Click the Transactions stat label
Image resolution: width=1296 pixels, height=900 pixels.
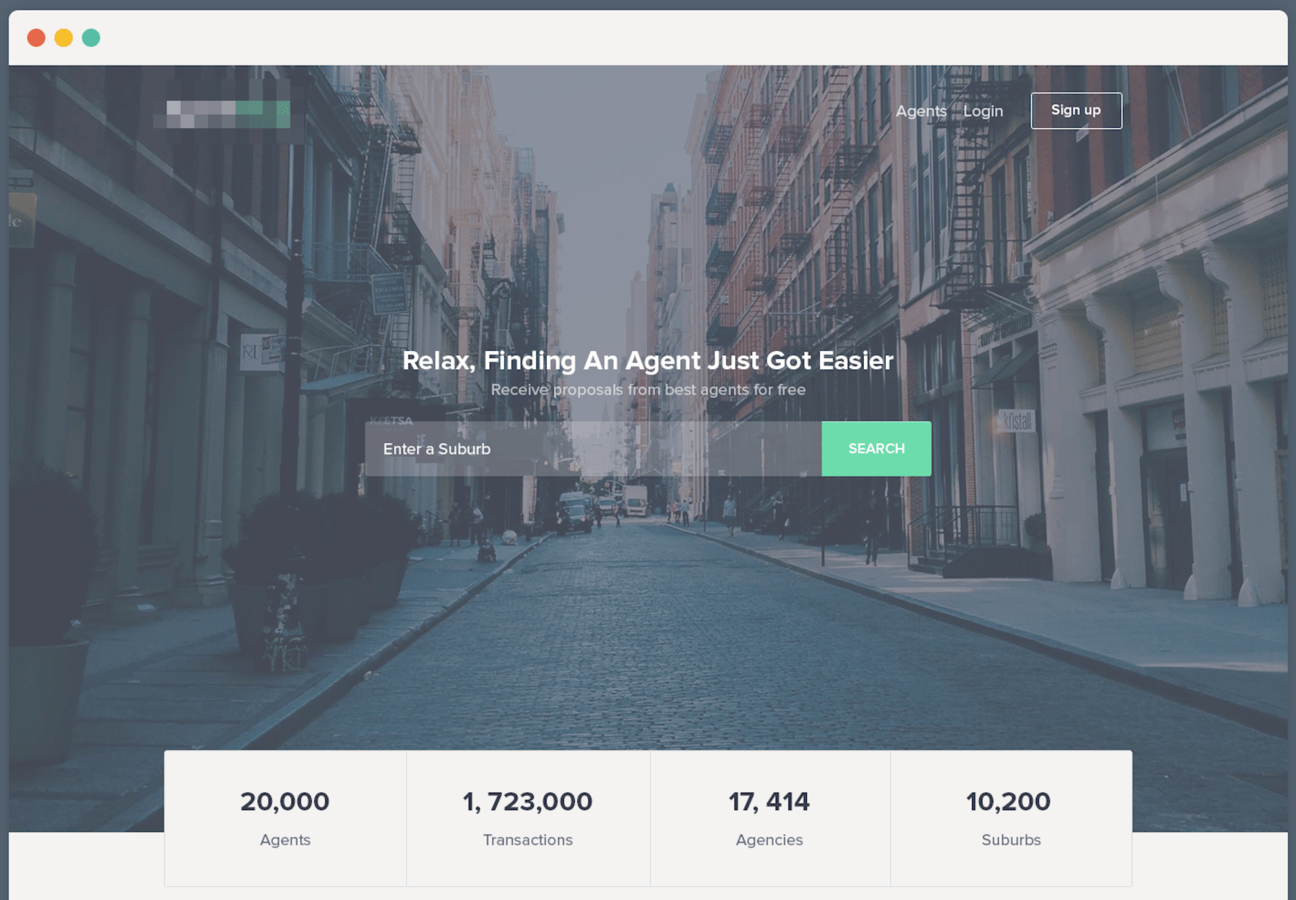528,840
